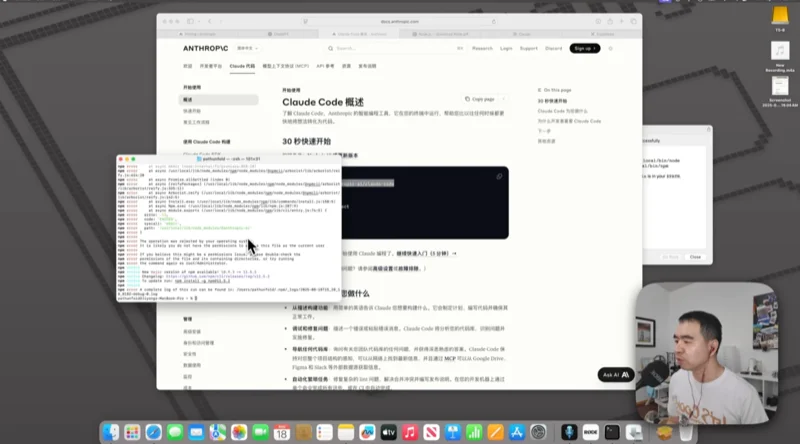This screenshot has height=444, width=800.
Task: Open the Calendar app showing 18
Action: coord(282,433)
